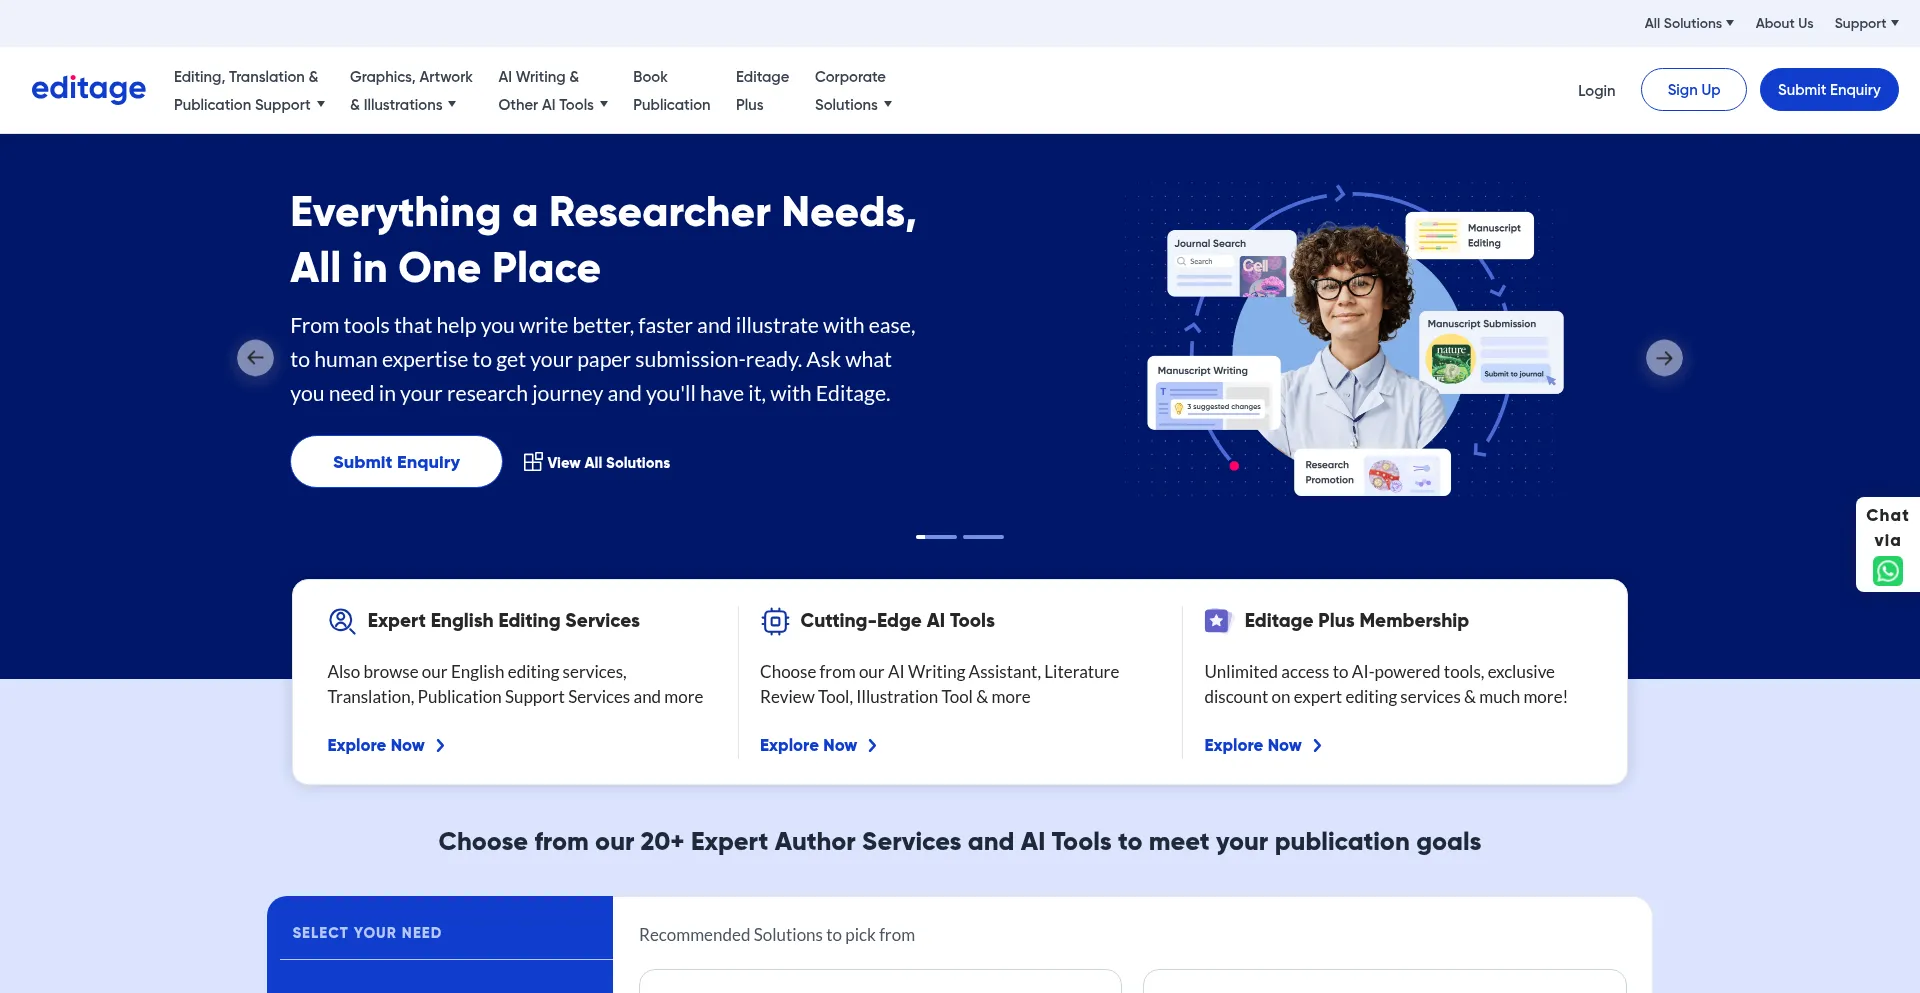Open the About Us page
Viewport: 1920px width, 993px height.
point(1784,23)
